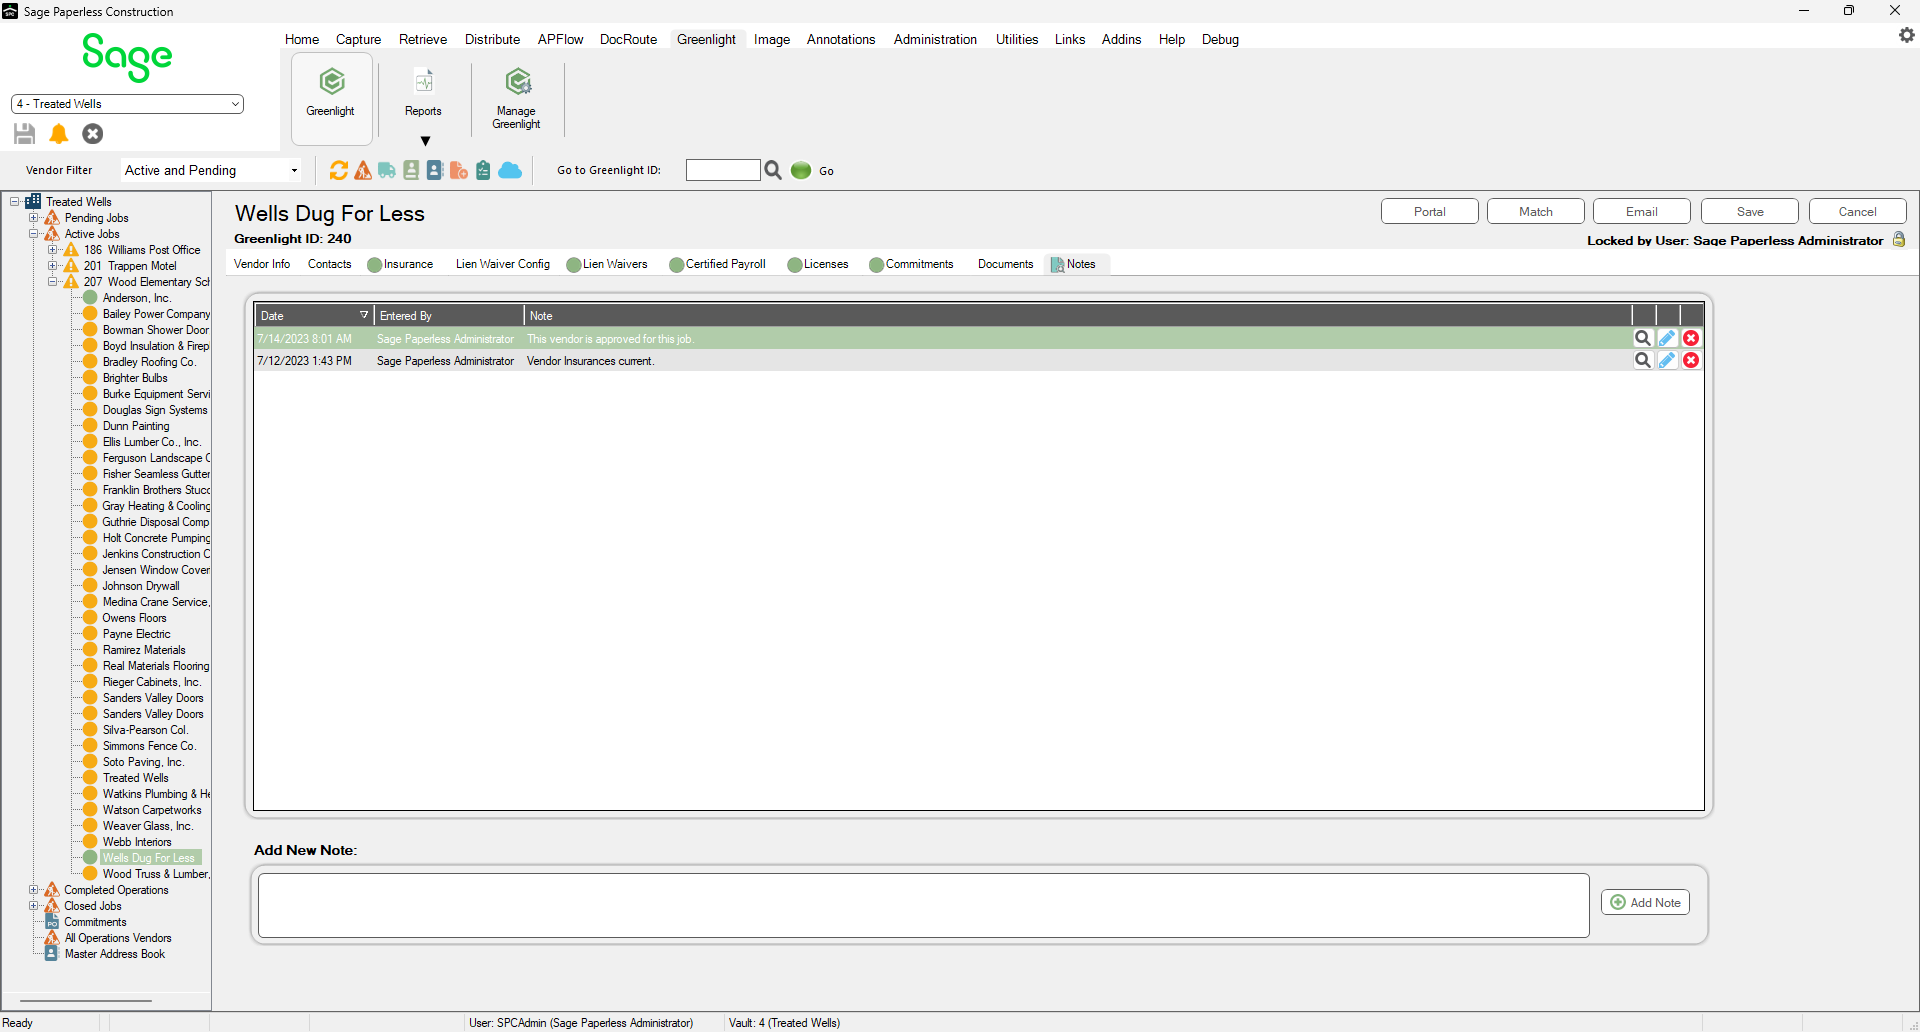Open All Operations Vendors in the tree

coord(118,937)
